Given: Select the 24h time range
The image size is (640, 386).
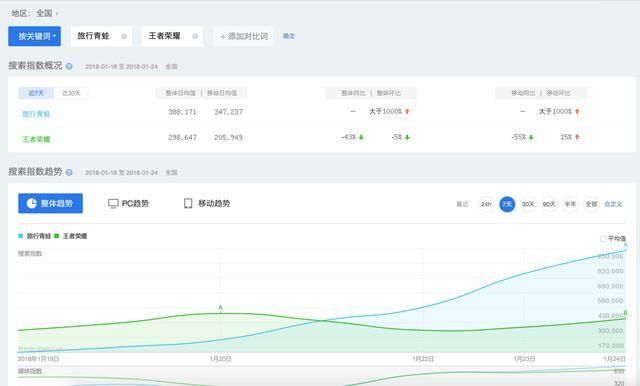Looking at the screenshot, I should coord(486,204).
